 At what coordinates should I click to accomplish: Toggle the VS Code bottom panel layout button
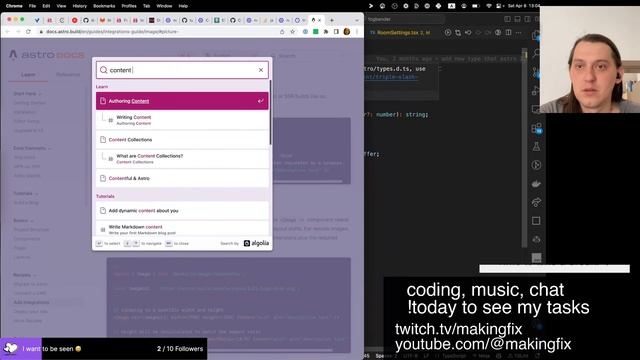(x=517, y=19)
